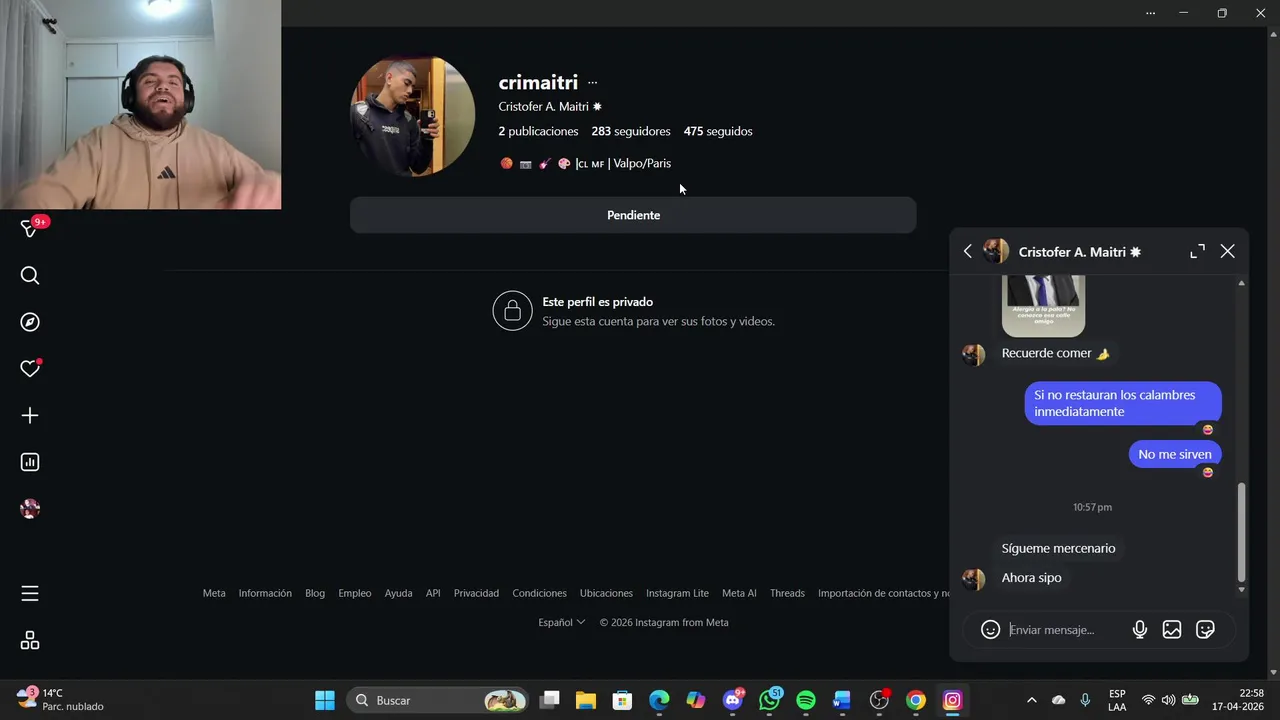The image size is (1280, 720).
Task: Attach an image to the message
Action: [x=1172, y=630]
